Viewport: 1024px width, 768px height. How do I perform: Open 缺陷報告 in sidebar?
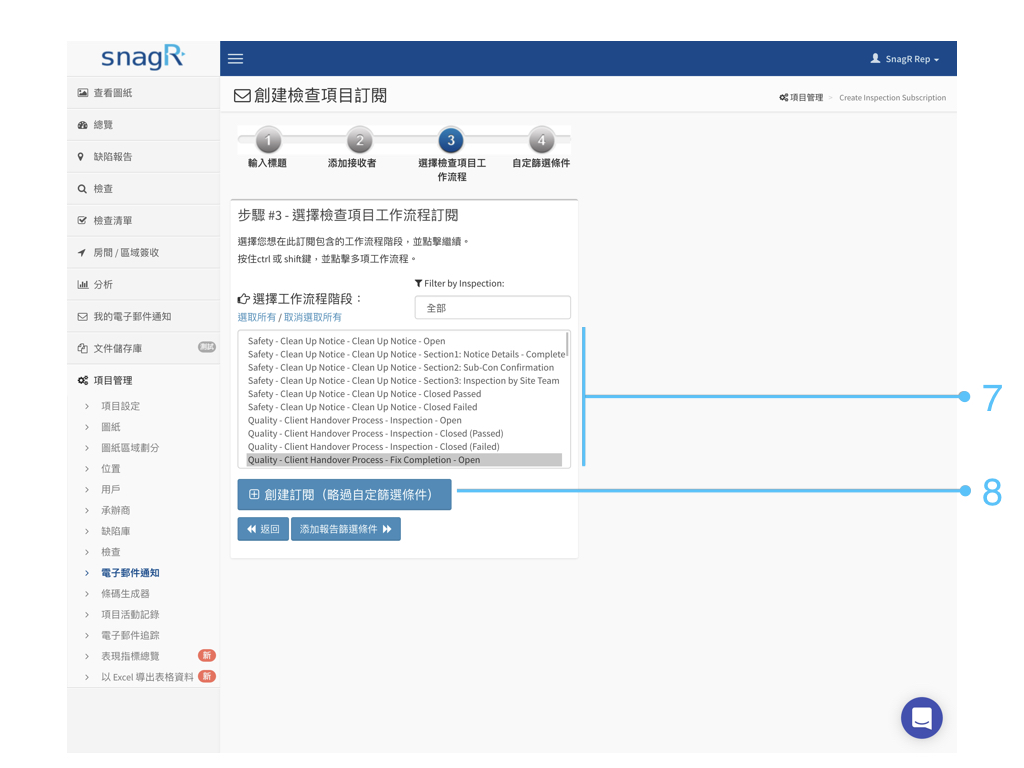coord(143,157)
